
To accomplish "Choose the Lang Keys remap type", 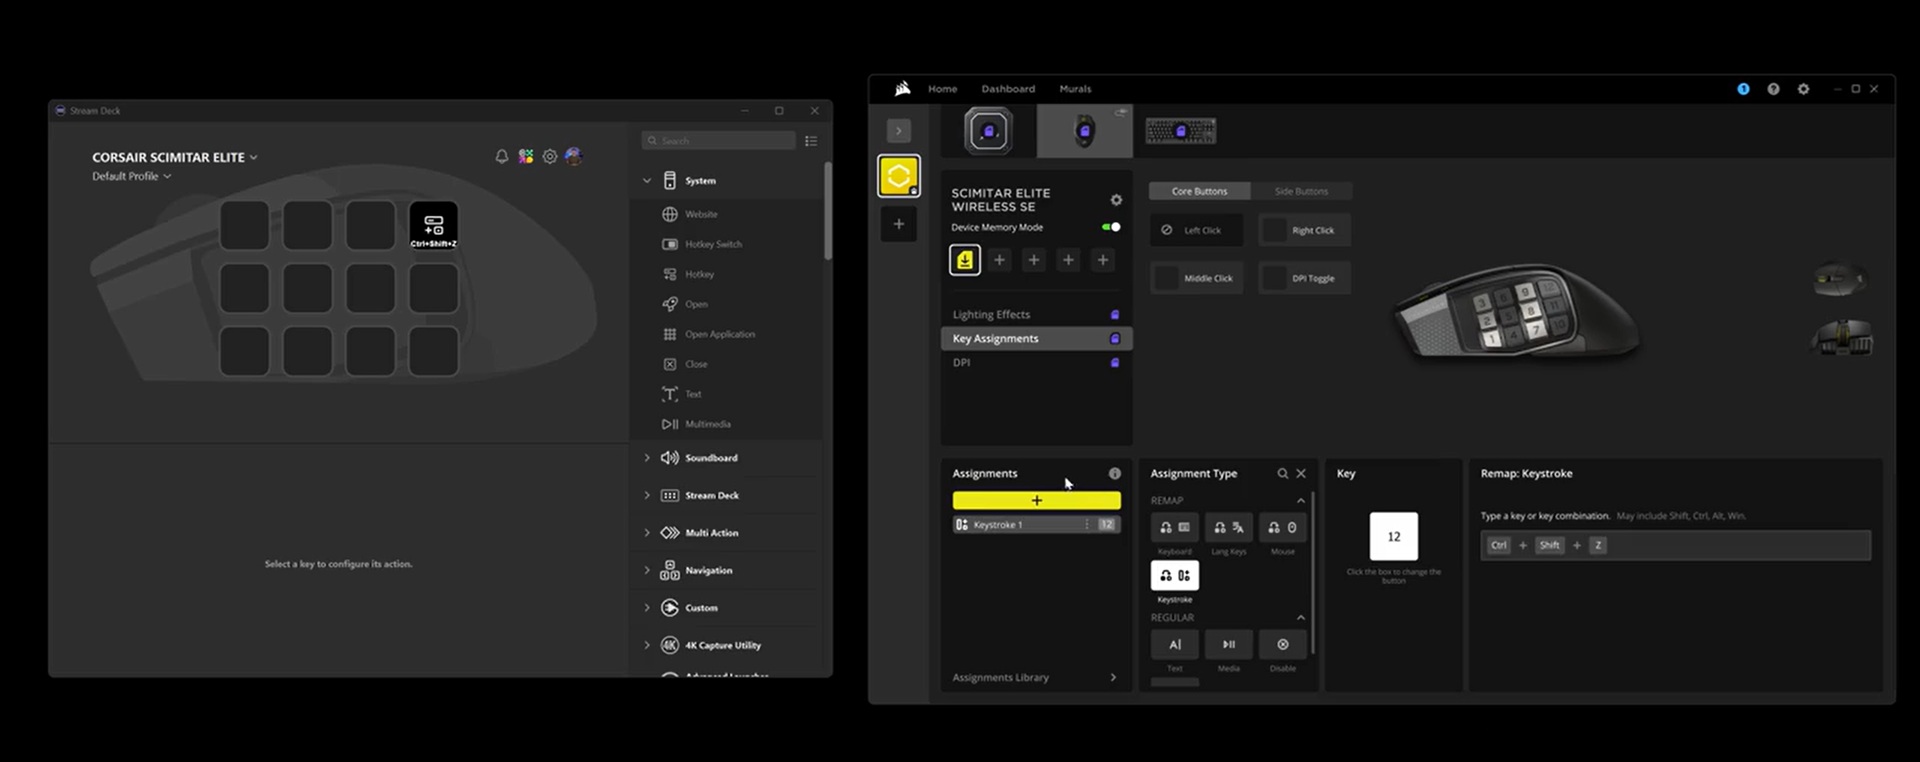I will [x=1229, y=528].
